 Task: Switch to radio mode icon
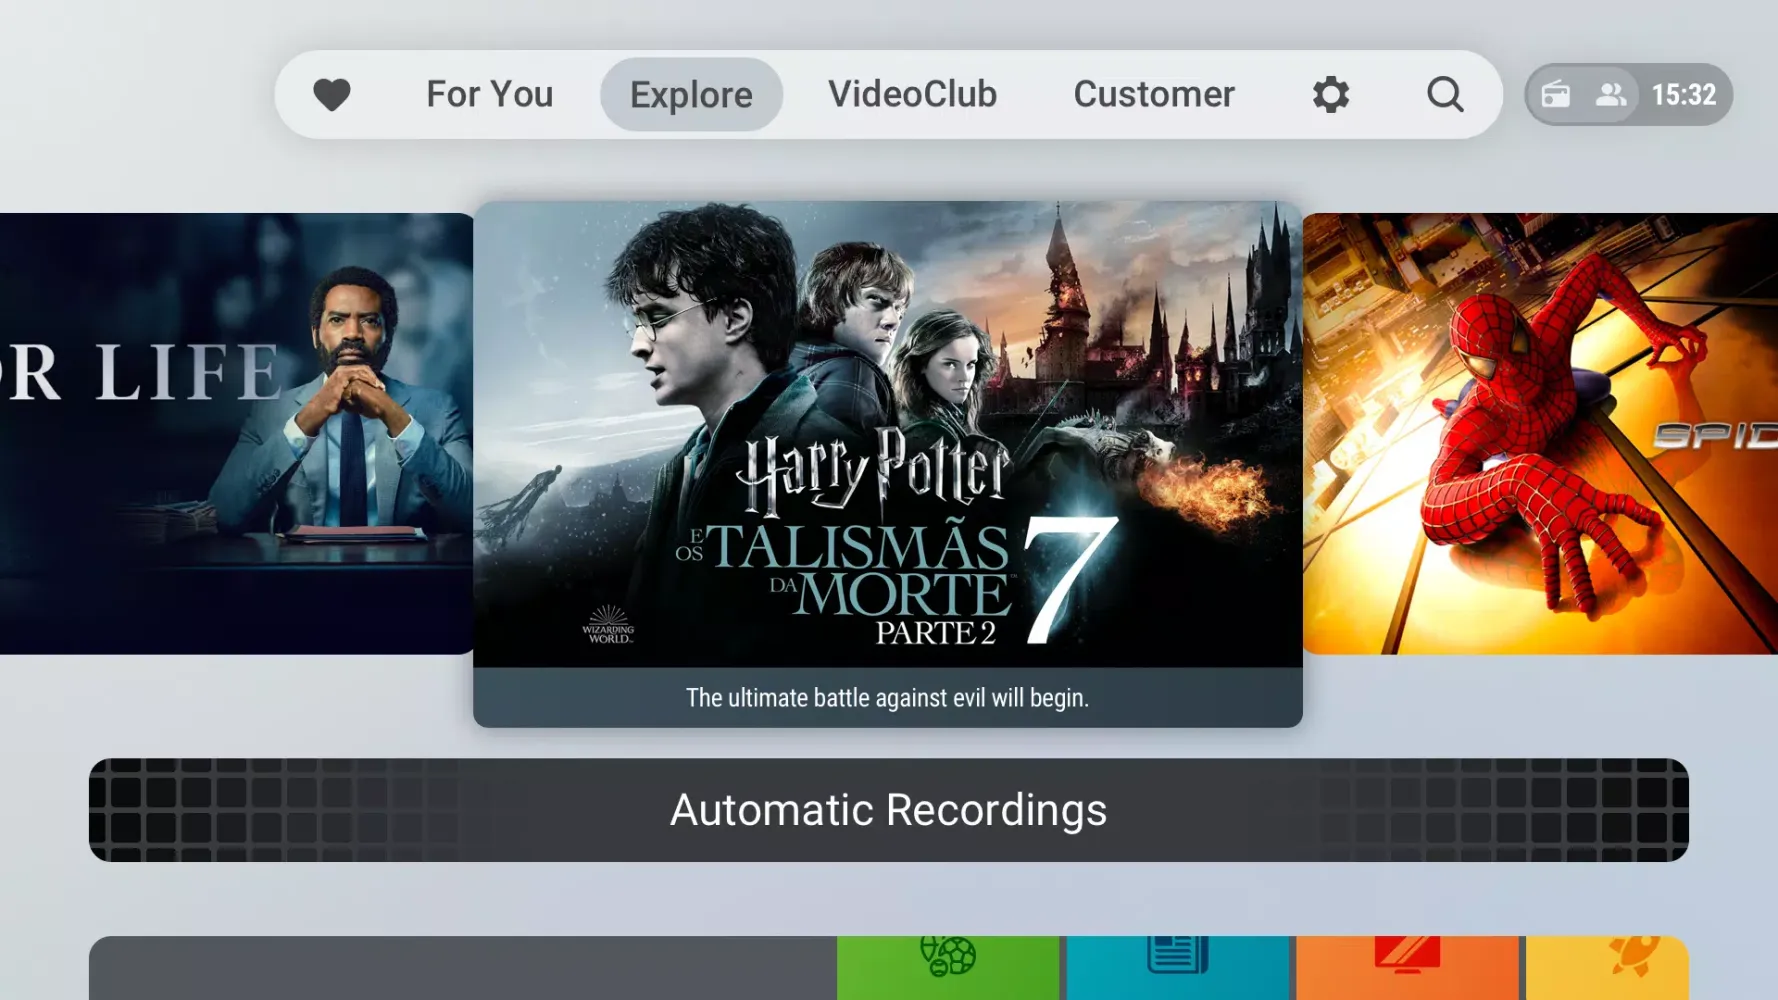[1556, 95]
